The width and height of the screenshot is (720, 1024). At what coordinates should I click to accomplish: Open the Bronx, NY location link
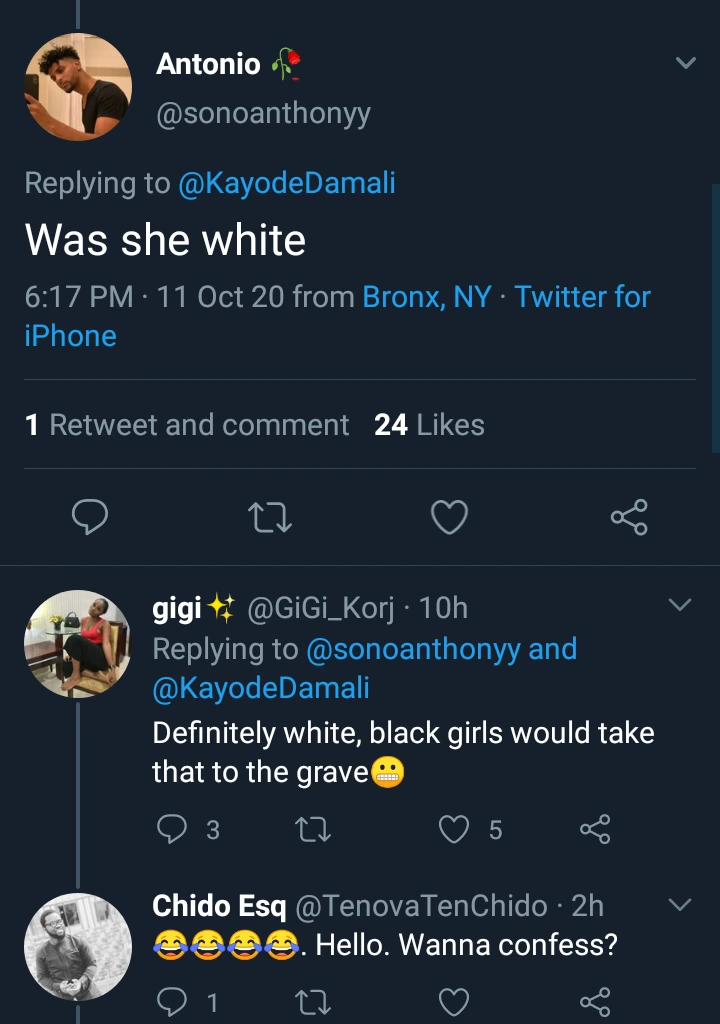click(x=427, y=297)
